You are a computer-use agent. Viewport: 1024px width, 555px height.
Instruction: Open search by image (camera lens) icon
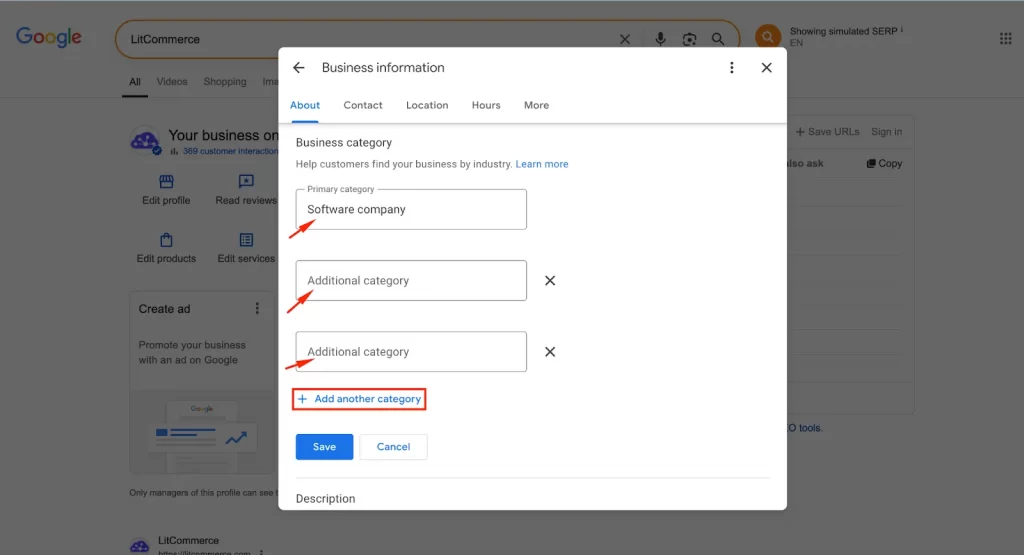pyautogui.click(x=689, y=39)
